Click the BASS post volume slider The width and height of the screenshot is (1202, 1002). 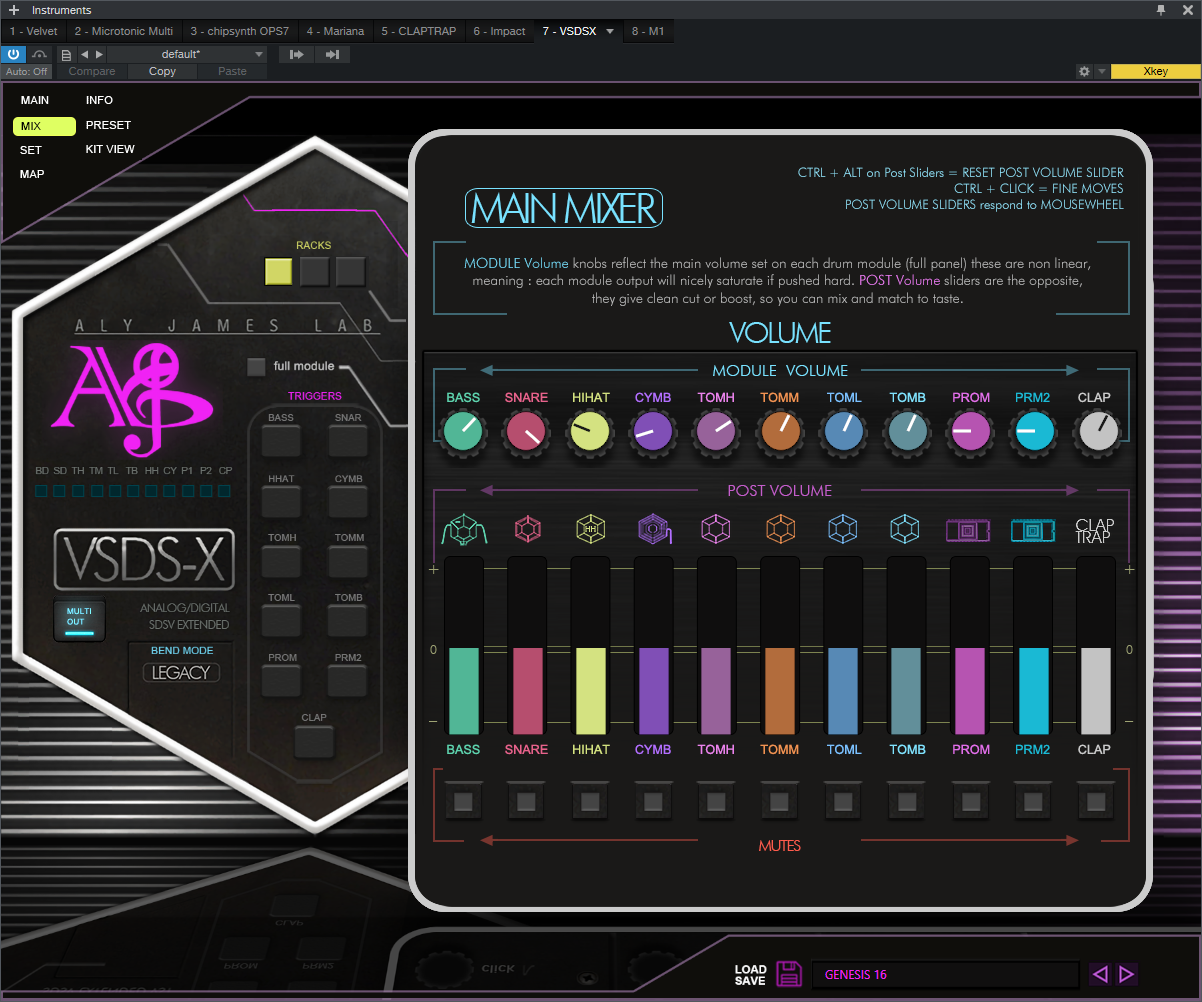coord(463,647)
